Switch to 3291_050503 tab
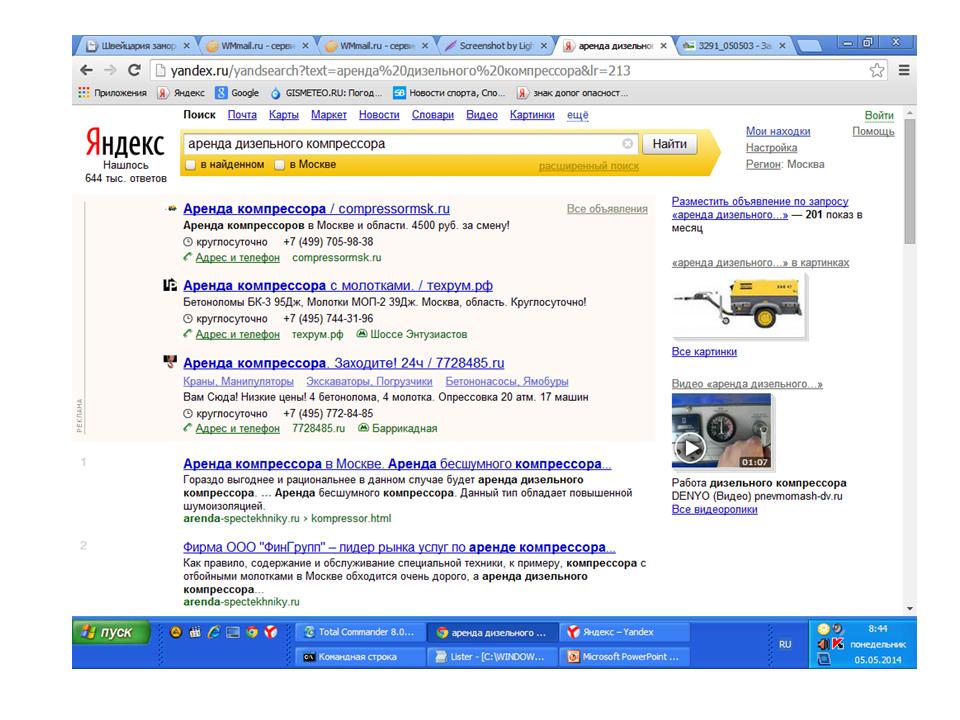 [x=733, y=46]
